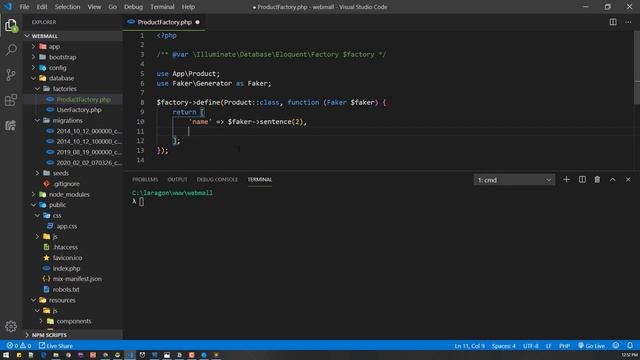Screen dimensions: 640x360
Task: Maximize the panel with up chevron
Action: (613, 180)
